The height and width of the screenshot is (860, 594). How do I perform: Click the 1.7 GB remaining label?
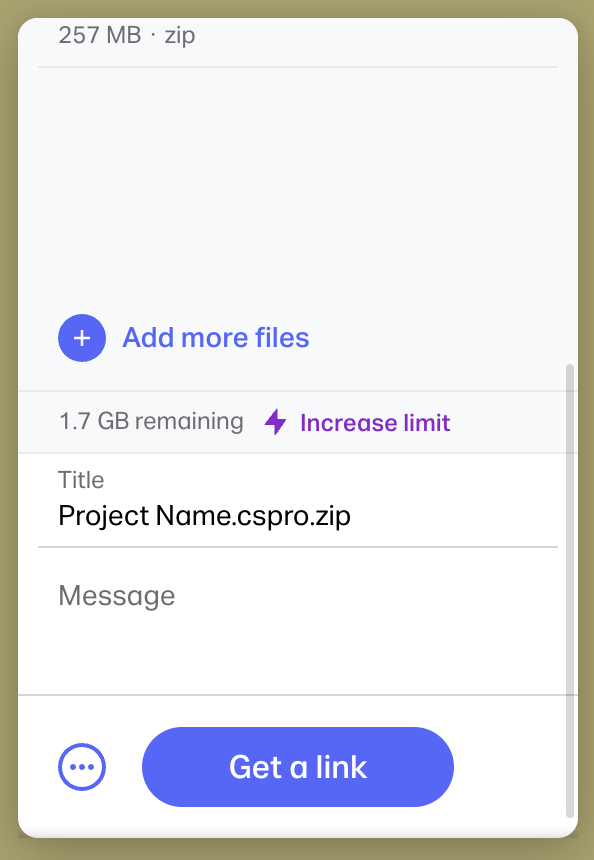(151, 422)
